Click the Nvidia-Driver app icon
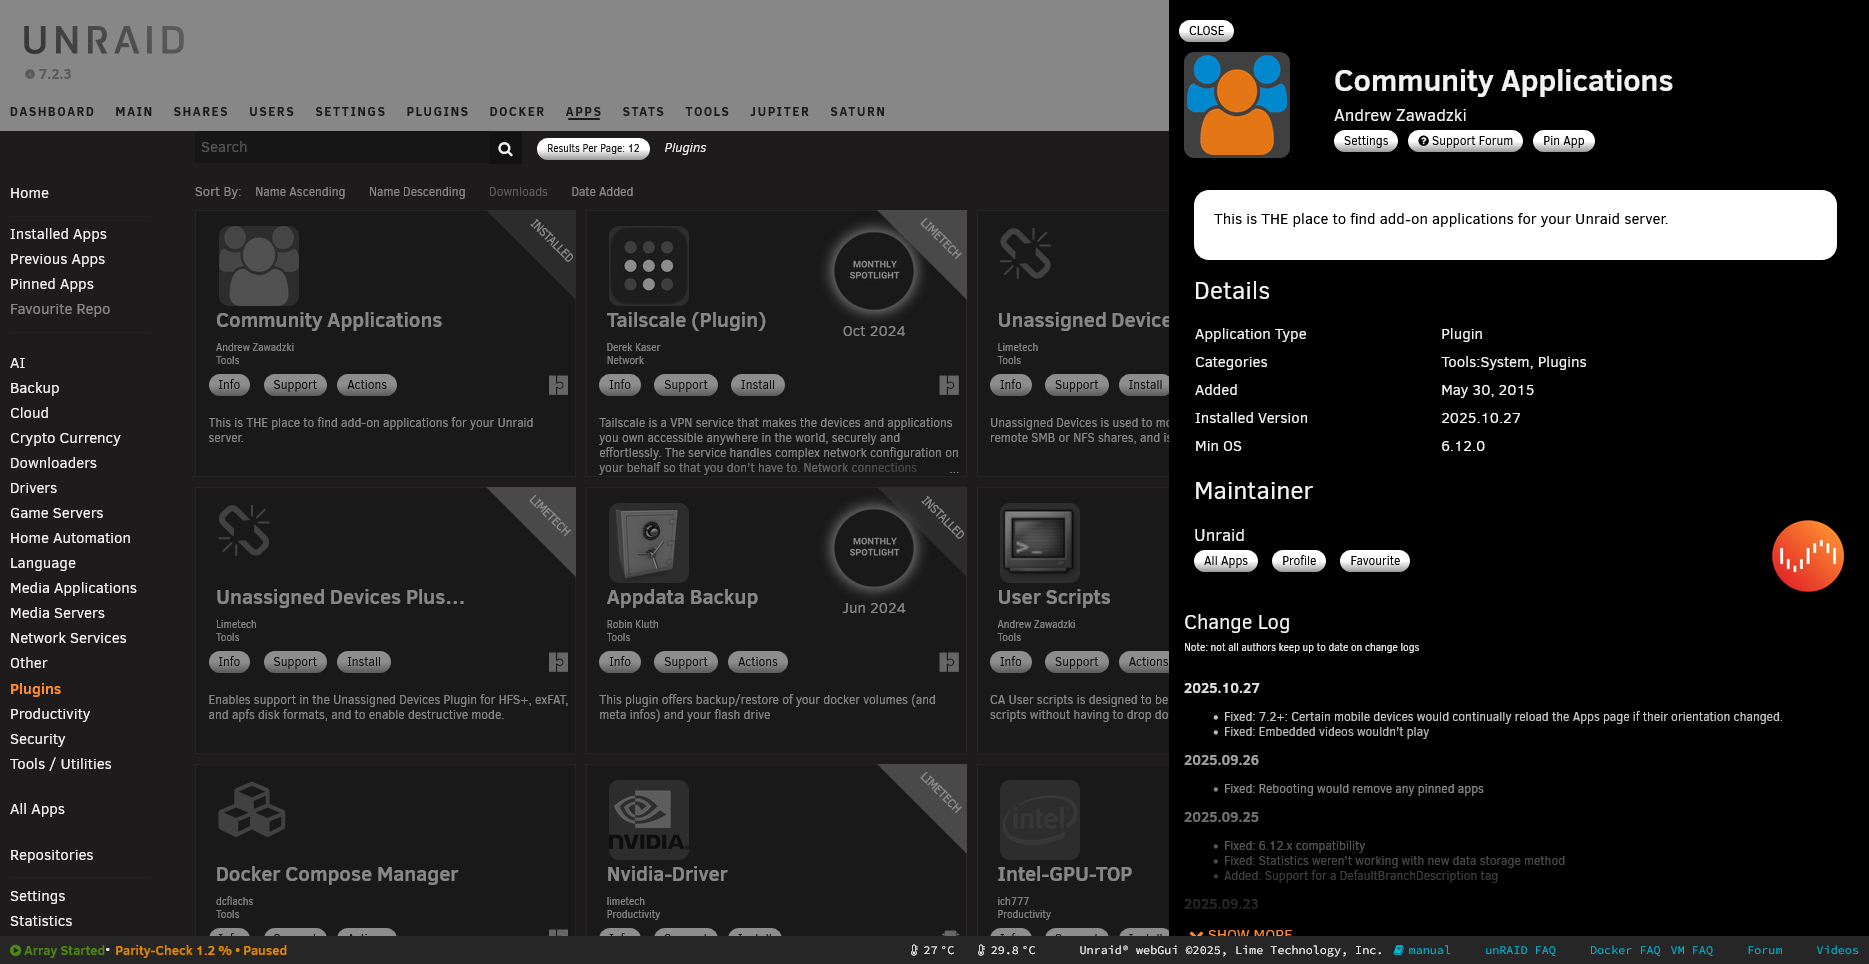The width and height of the screenshot is (1869, 964). pos(648,820)
